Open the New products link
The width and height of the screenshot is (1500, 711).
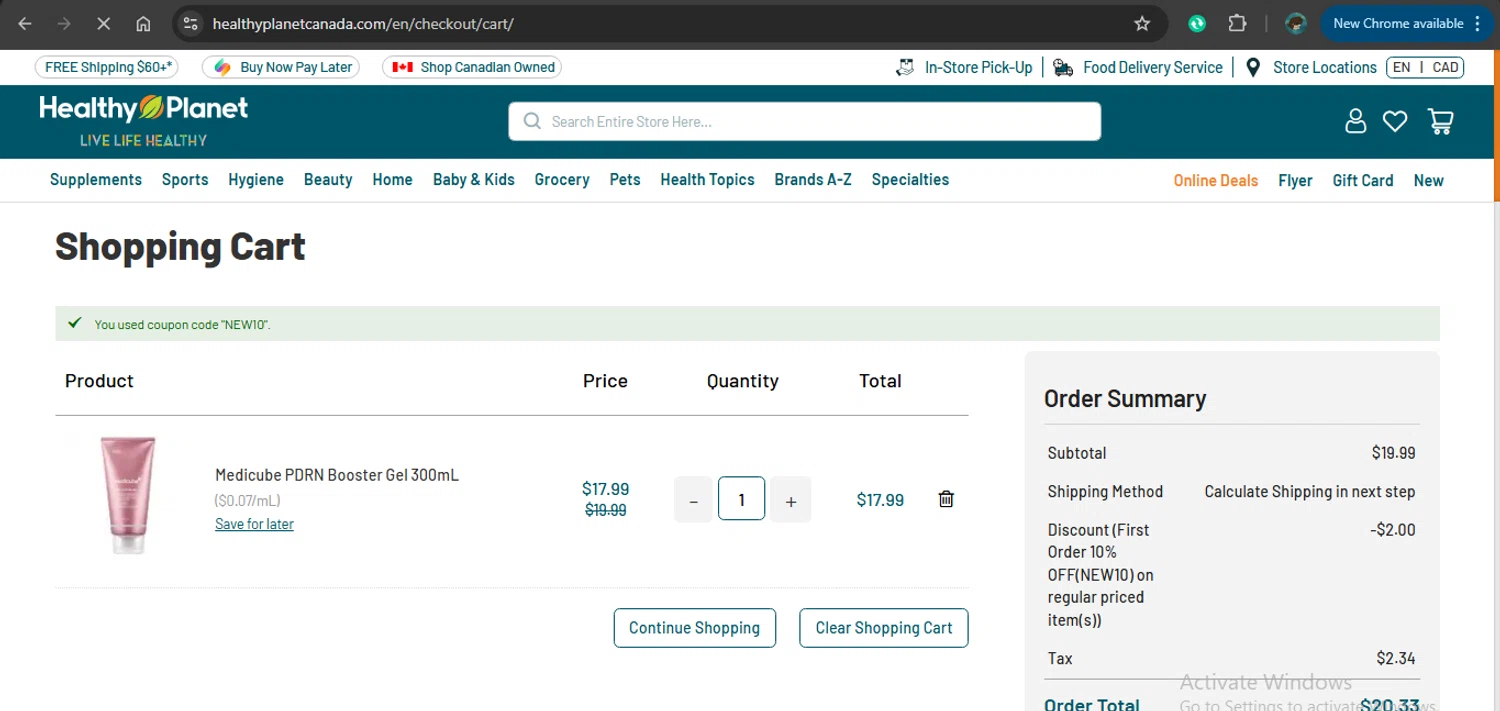click(x=1428, y=181)
